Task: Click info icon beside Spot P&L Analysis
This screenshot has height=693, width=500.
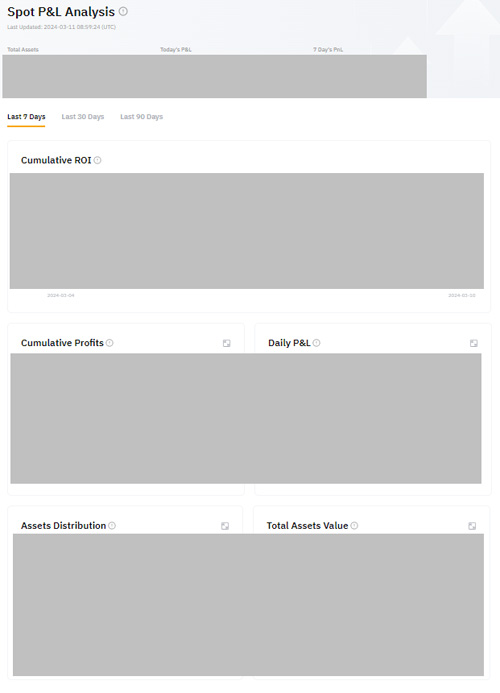Action: [123, 11]
